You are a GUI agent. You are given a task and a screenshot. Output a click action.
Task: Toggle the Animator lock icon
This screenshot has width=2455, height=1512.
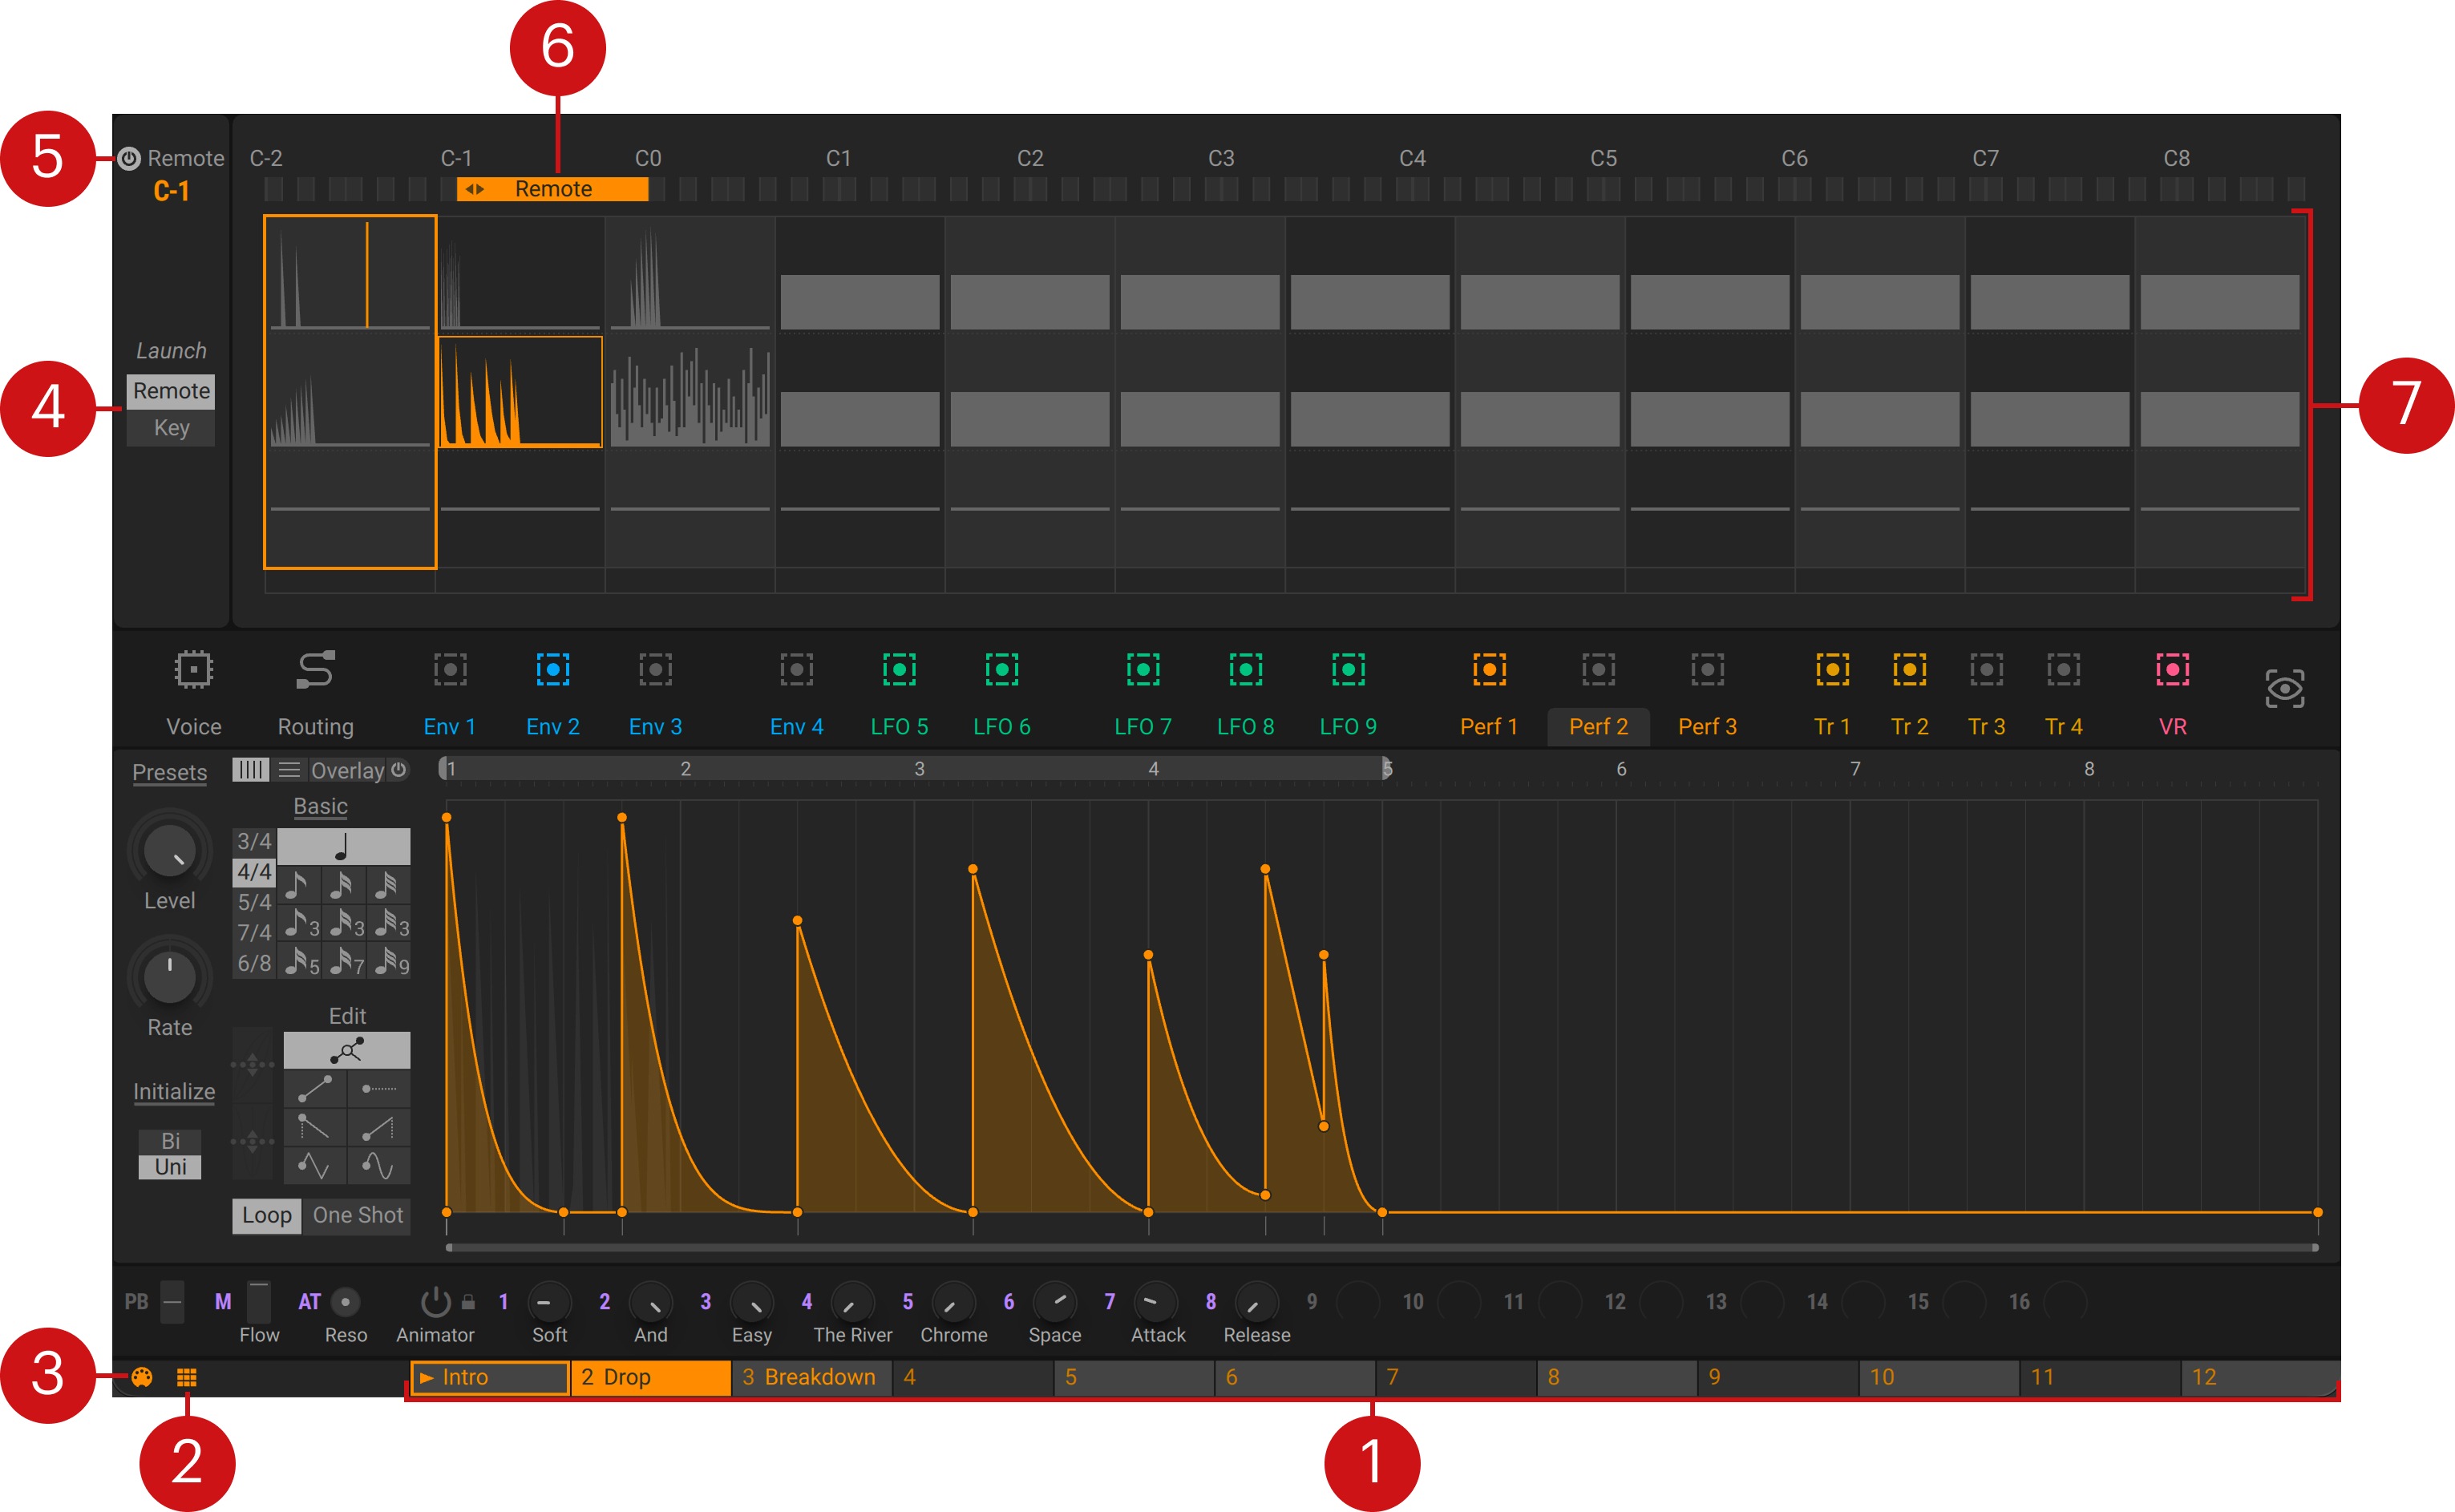(468, 1302)
